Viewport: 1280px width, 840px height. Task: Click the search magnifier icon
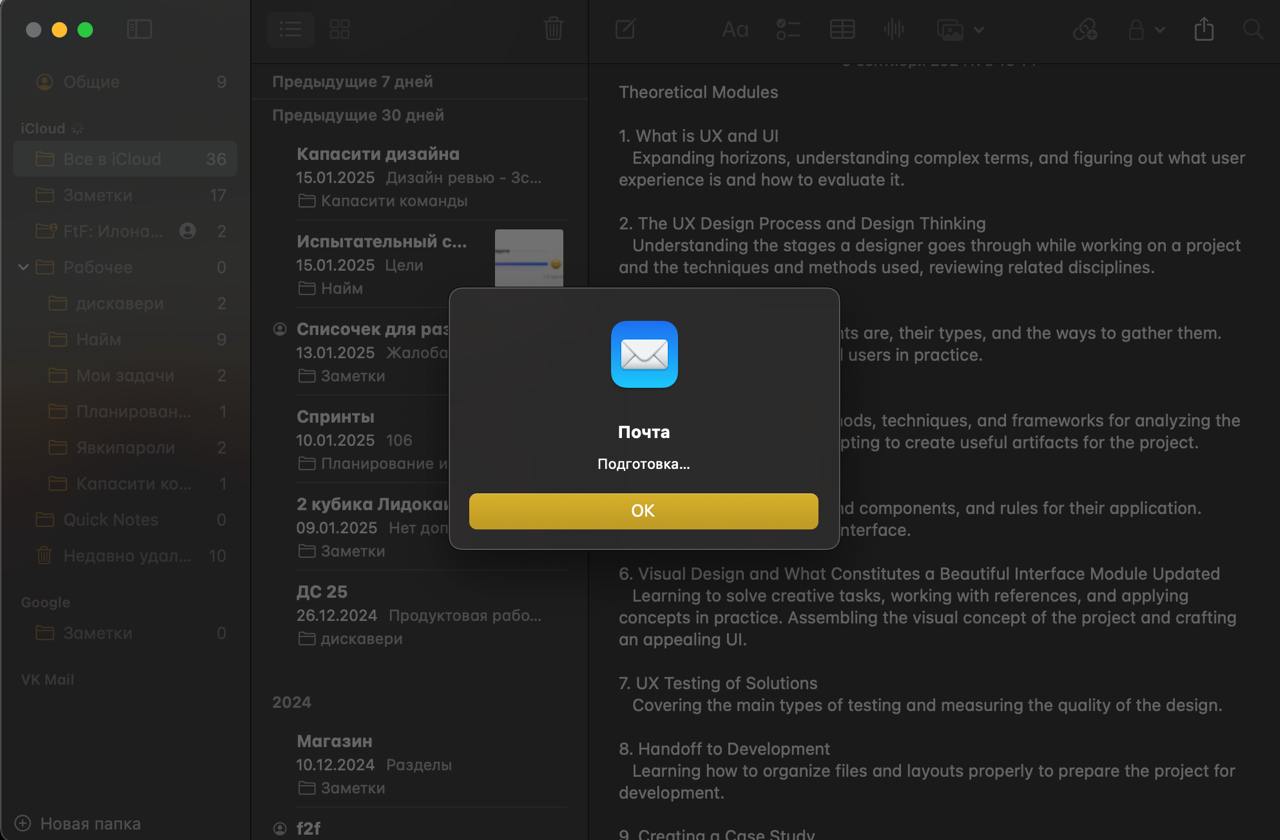1252,30
